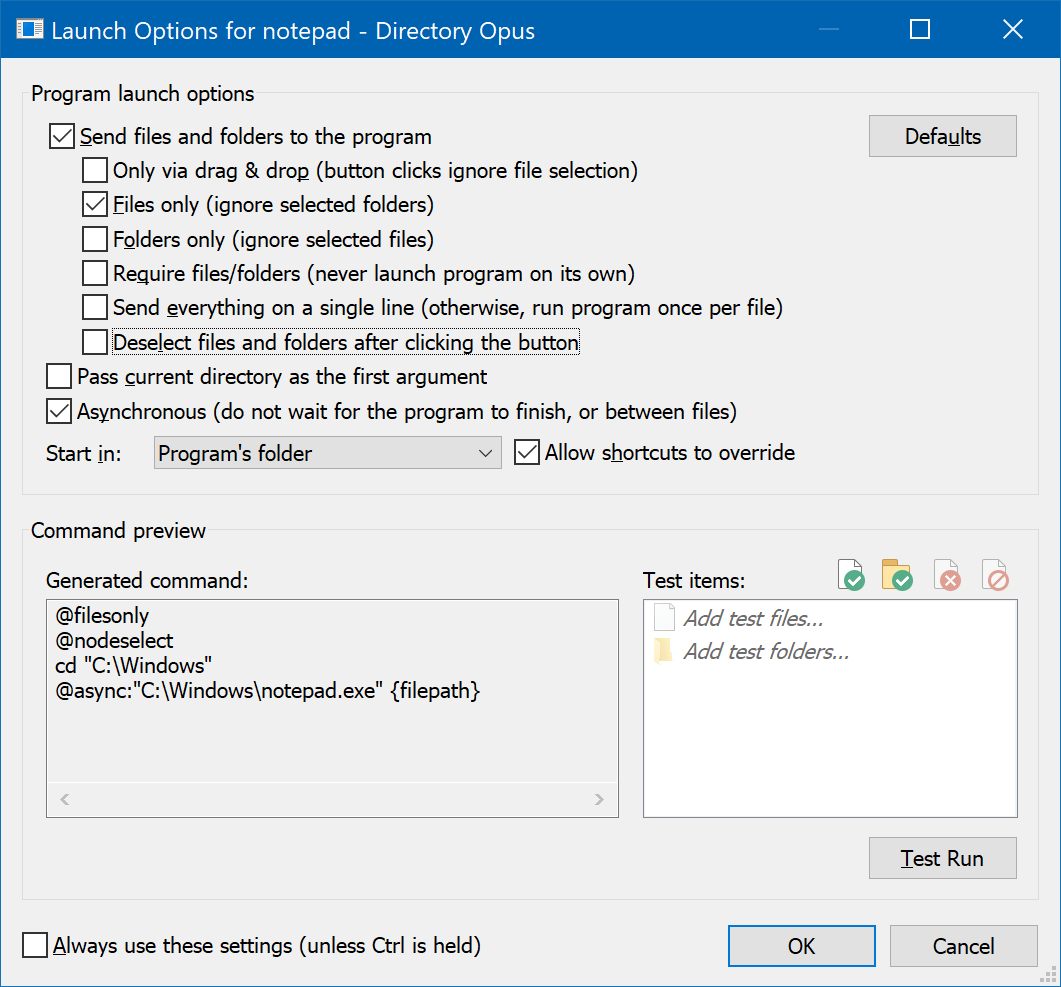Confirm with the OK button

[x=801, y=946]
